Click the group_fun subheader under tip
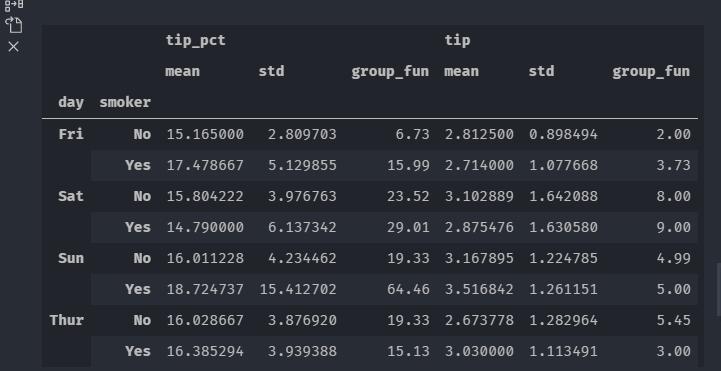Viewport: 721px width, 371px height. click(x=651, y=71)
